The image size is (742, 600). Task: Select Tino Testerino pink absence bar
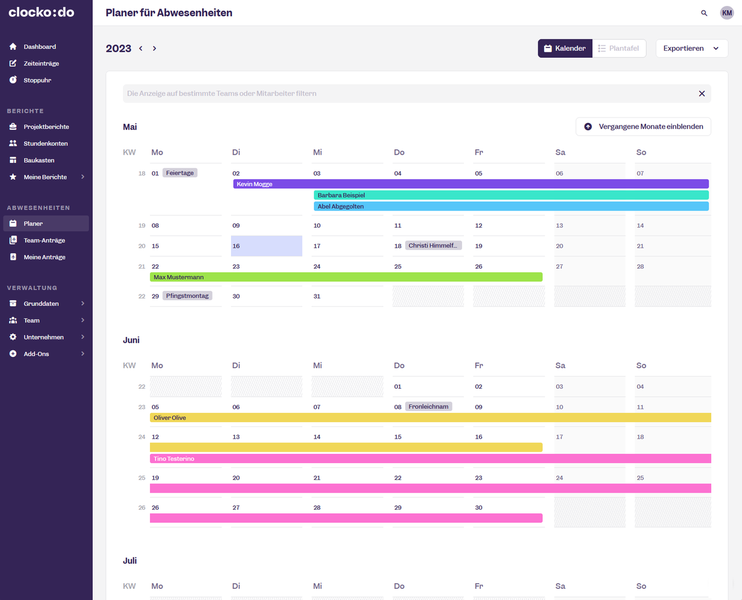pyautogui.click(x=431, y=459)
